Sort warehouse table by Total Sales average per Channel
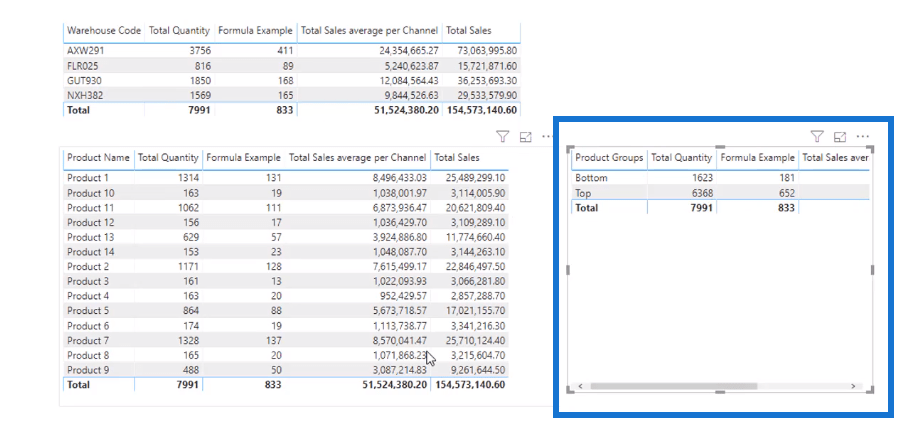Image resolution: width=907 pixels, height=446 pixels. (369, 31)
